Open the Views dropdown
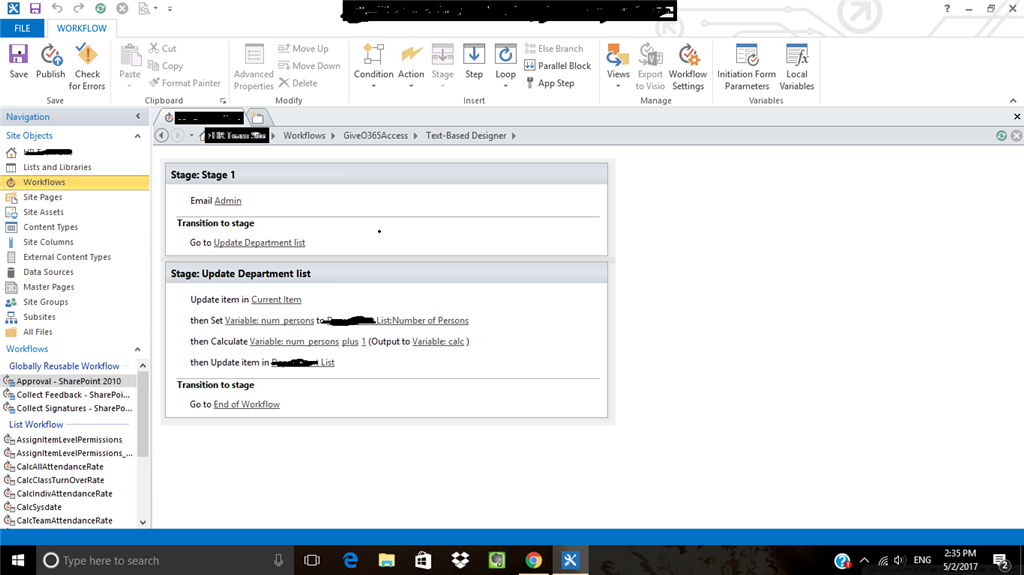This screenshot has width=1024, height=575. click(618, 67)
